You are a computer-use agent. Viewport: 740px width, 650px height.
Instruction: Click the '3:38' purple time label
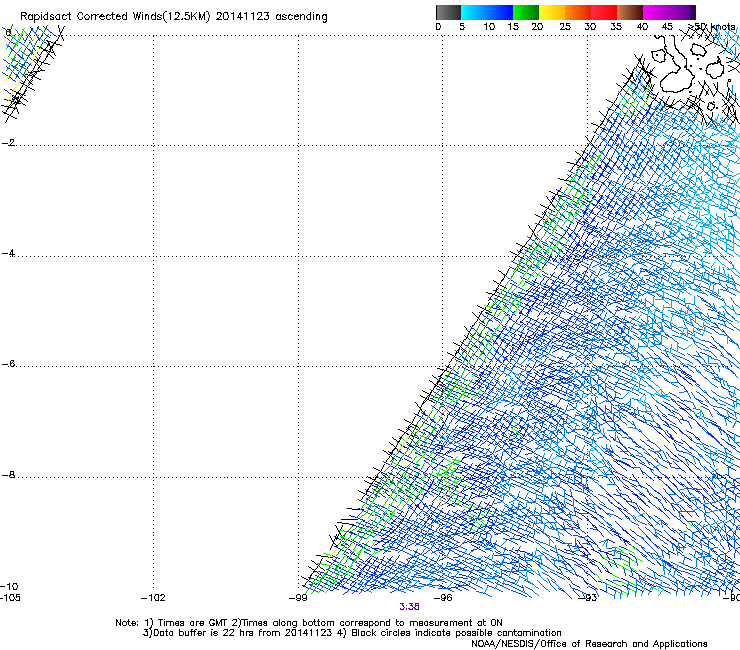[x=409, y=607]
